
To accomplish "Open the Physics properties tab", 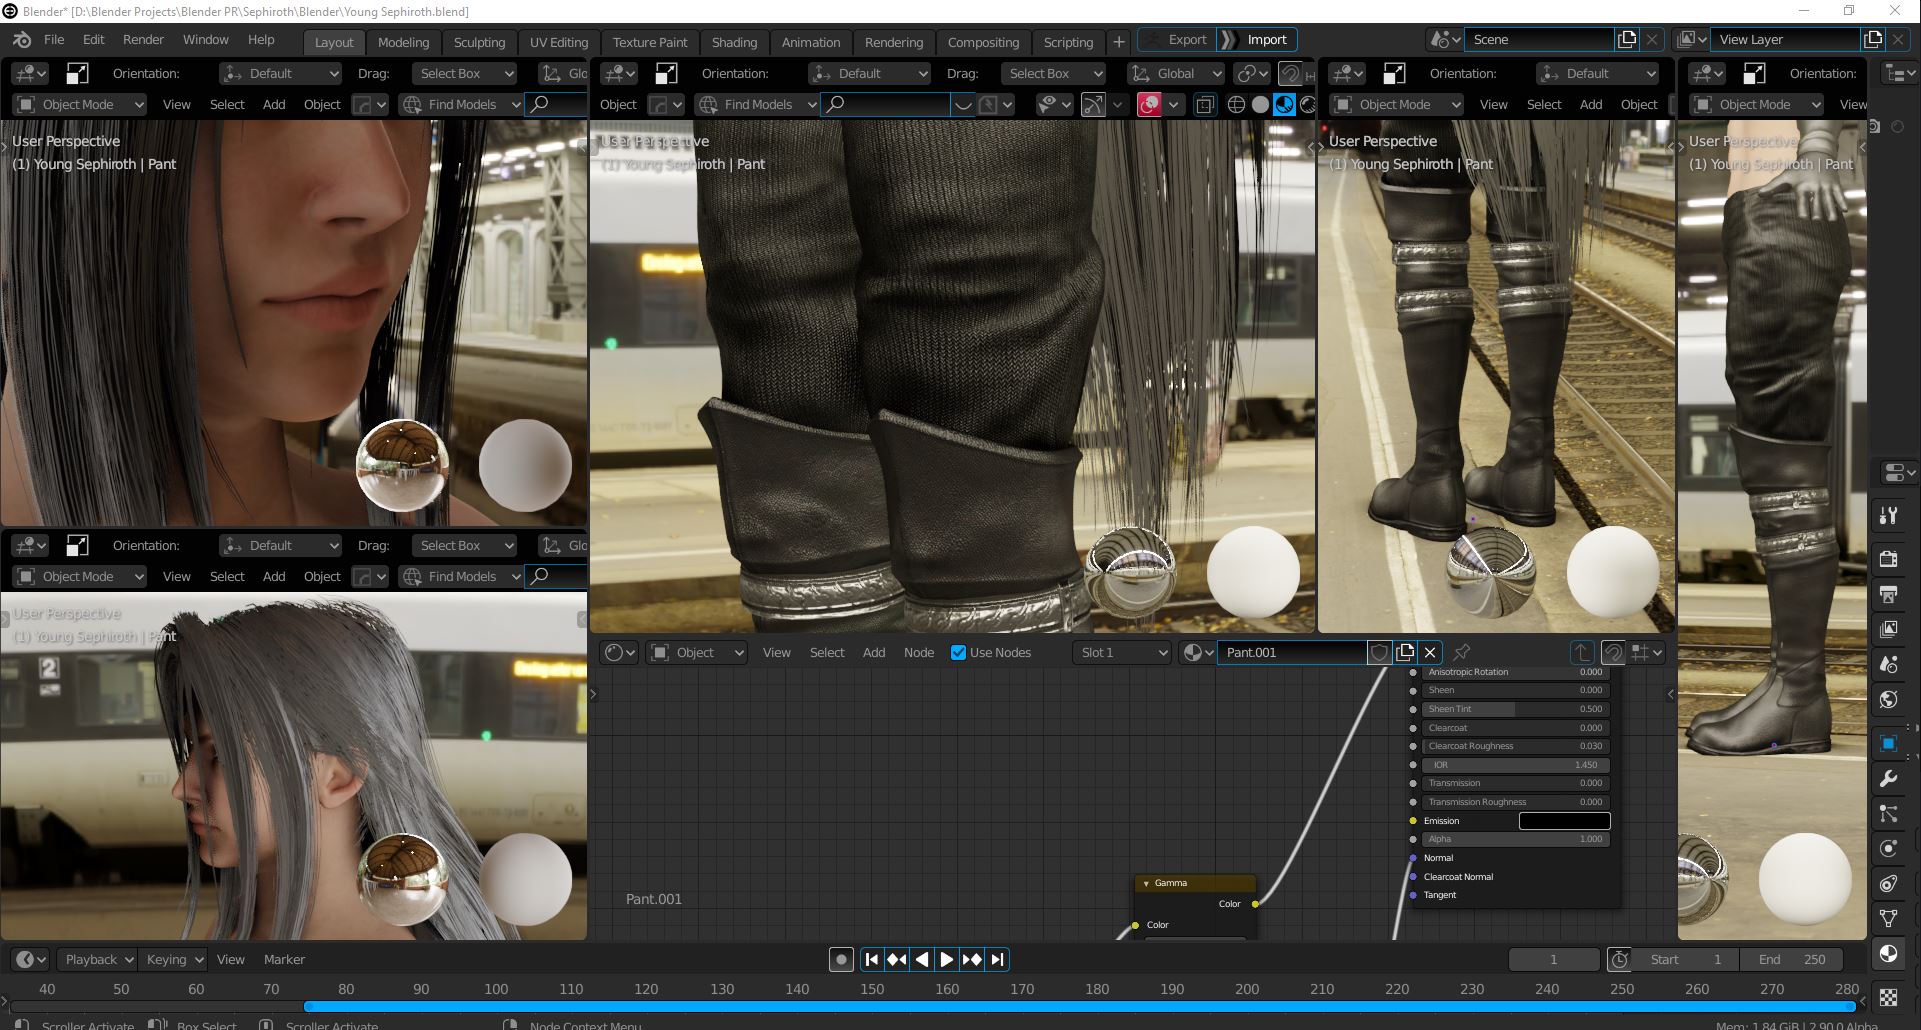I will 1888,849.
